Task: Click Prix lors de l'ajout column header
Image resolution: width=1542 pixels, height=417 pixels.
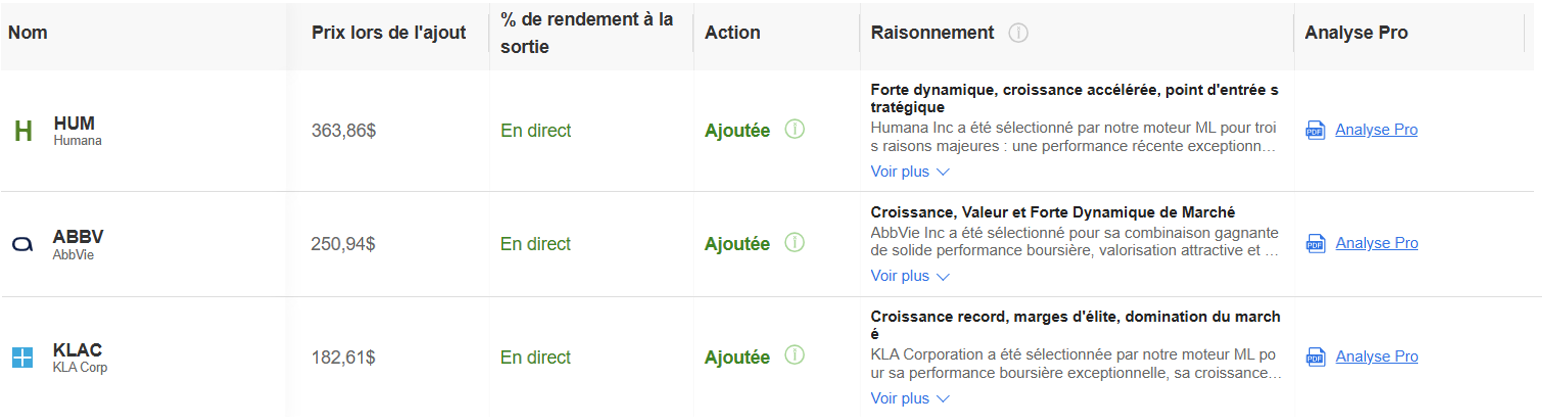Action: coord(389,33)
